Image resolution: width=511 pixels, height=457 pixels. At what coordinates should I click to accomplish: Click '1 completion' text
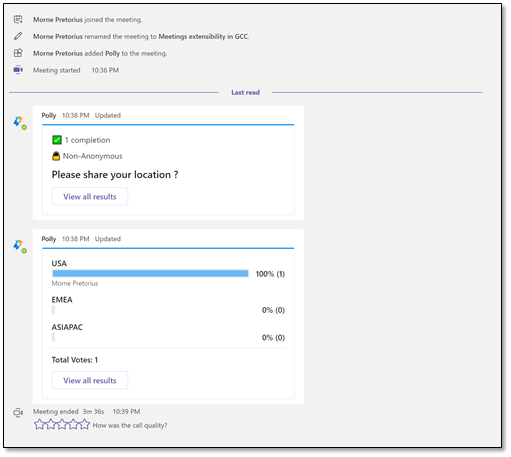tap(87, 140)
